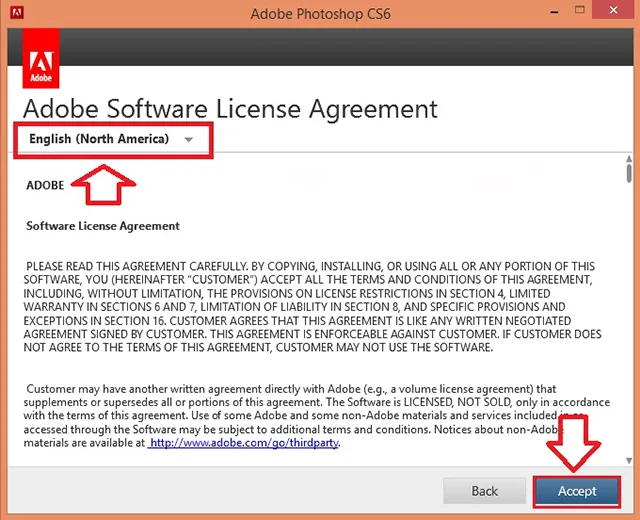Close the Adobe Photoshop CS6 installer

pyautogui.click(x=613, y=10)
